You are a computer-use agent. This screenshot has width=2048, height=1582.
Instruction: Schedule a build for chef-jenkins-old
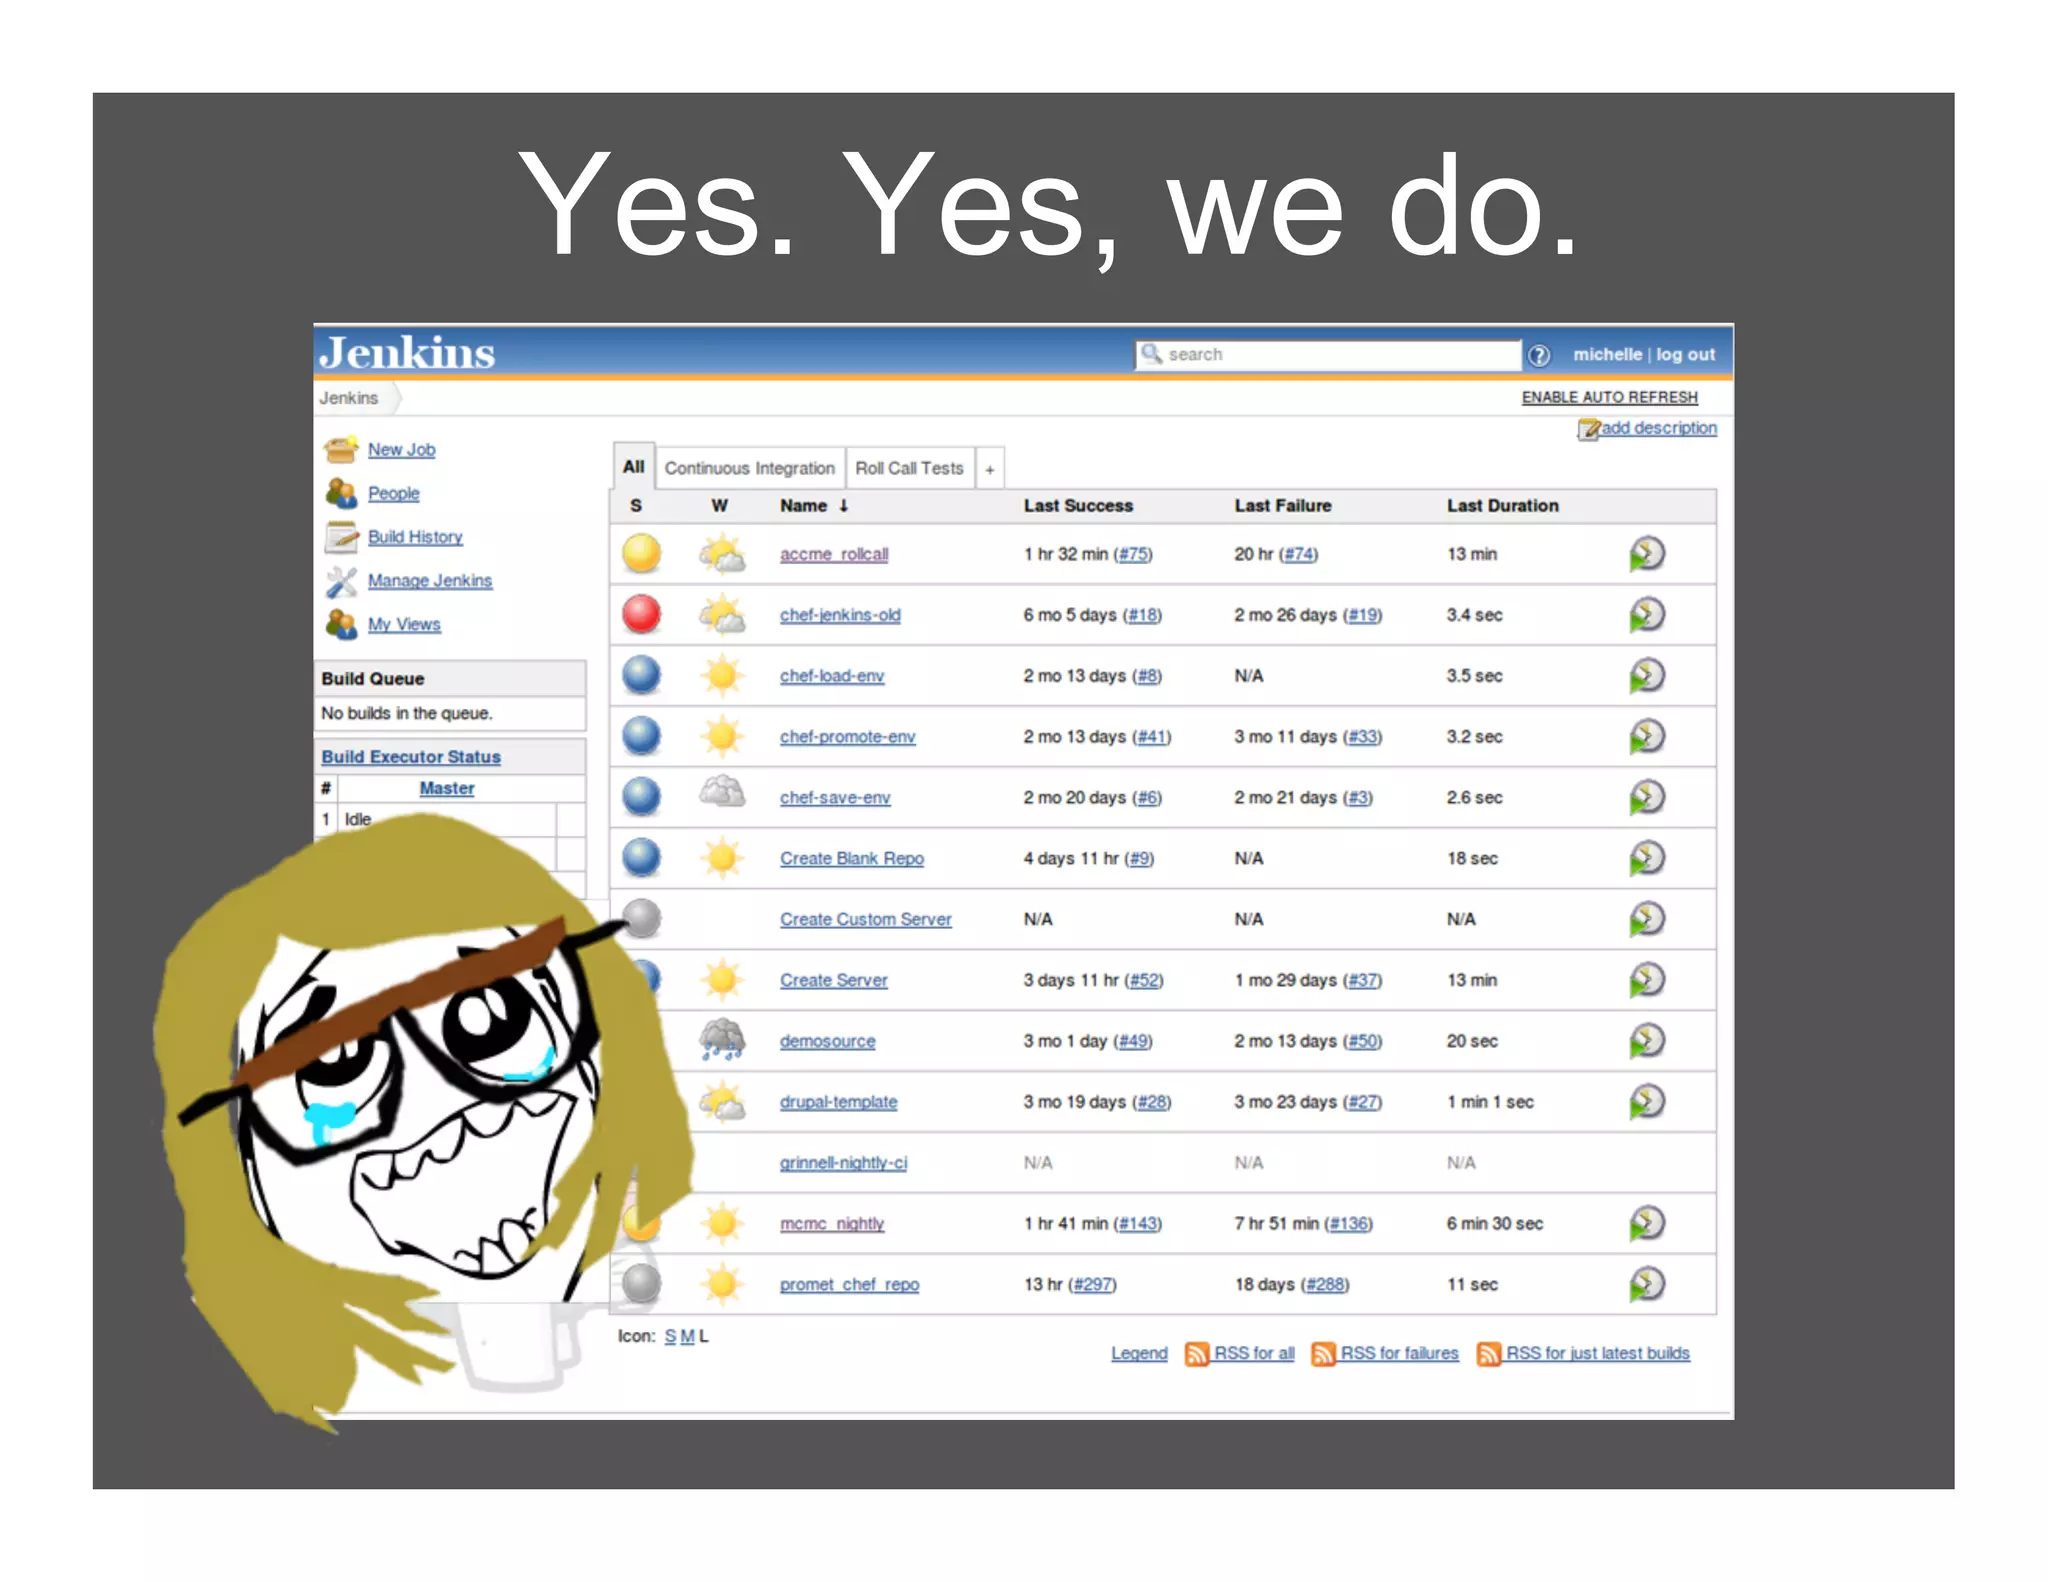point(1646,615)
